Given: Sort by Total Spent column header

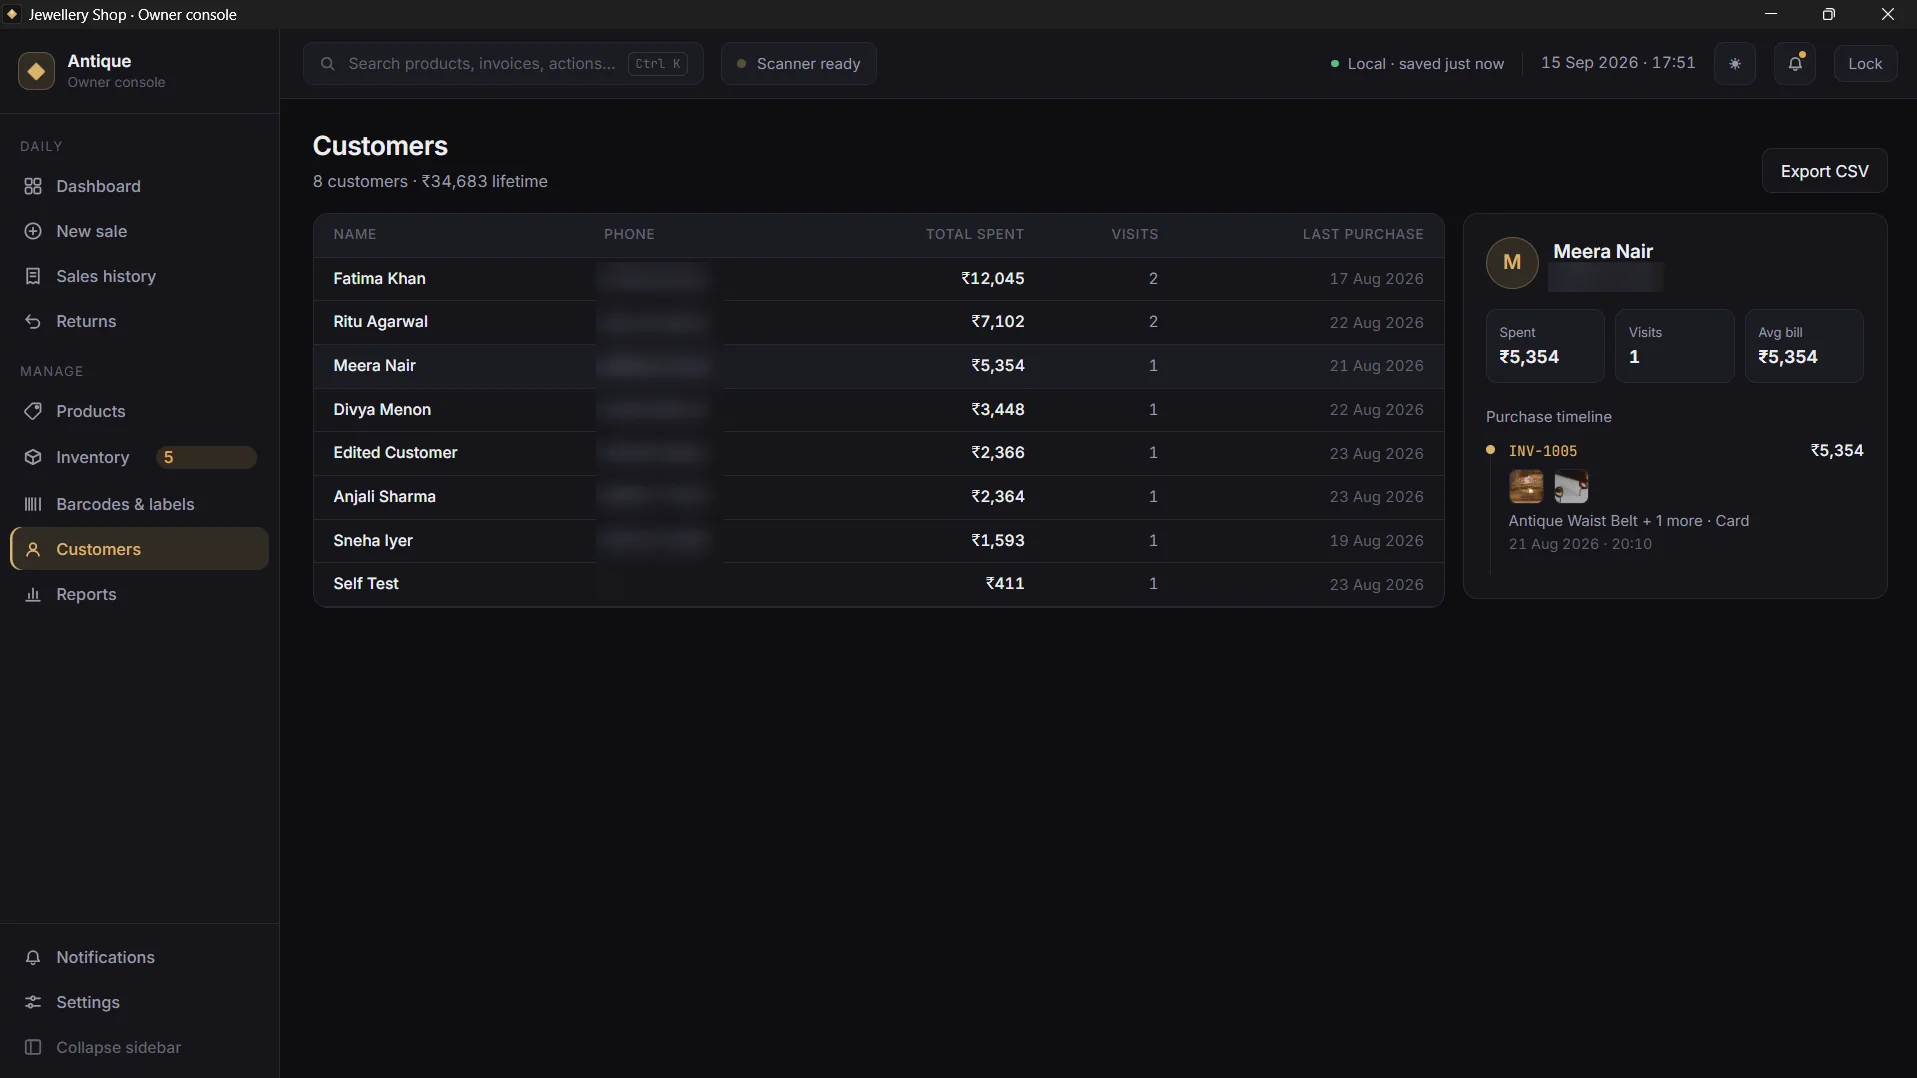Looking at the screenshot, I should click(974, 235).
